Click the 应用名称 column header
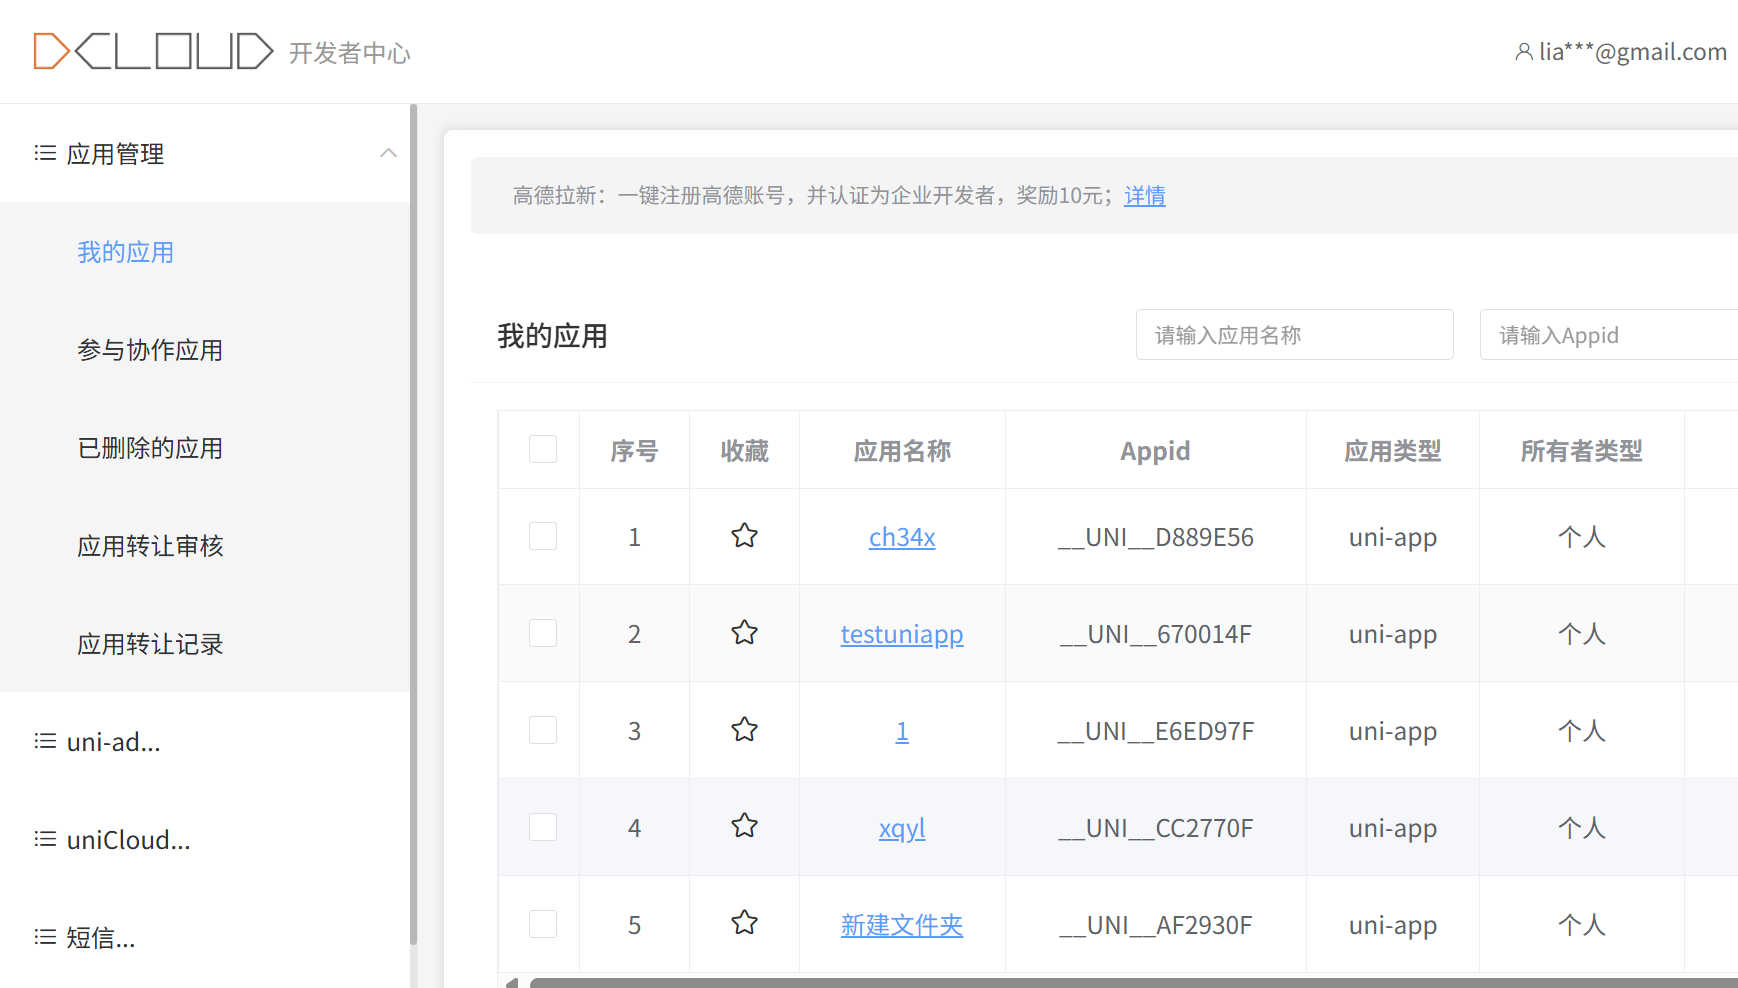 (x=902, y=451)
